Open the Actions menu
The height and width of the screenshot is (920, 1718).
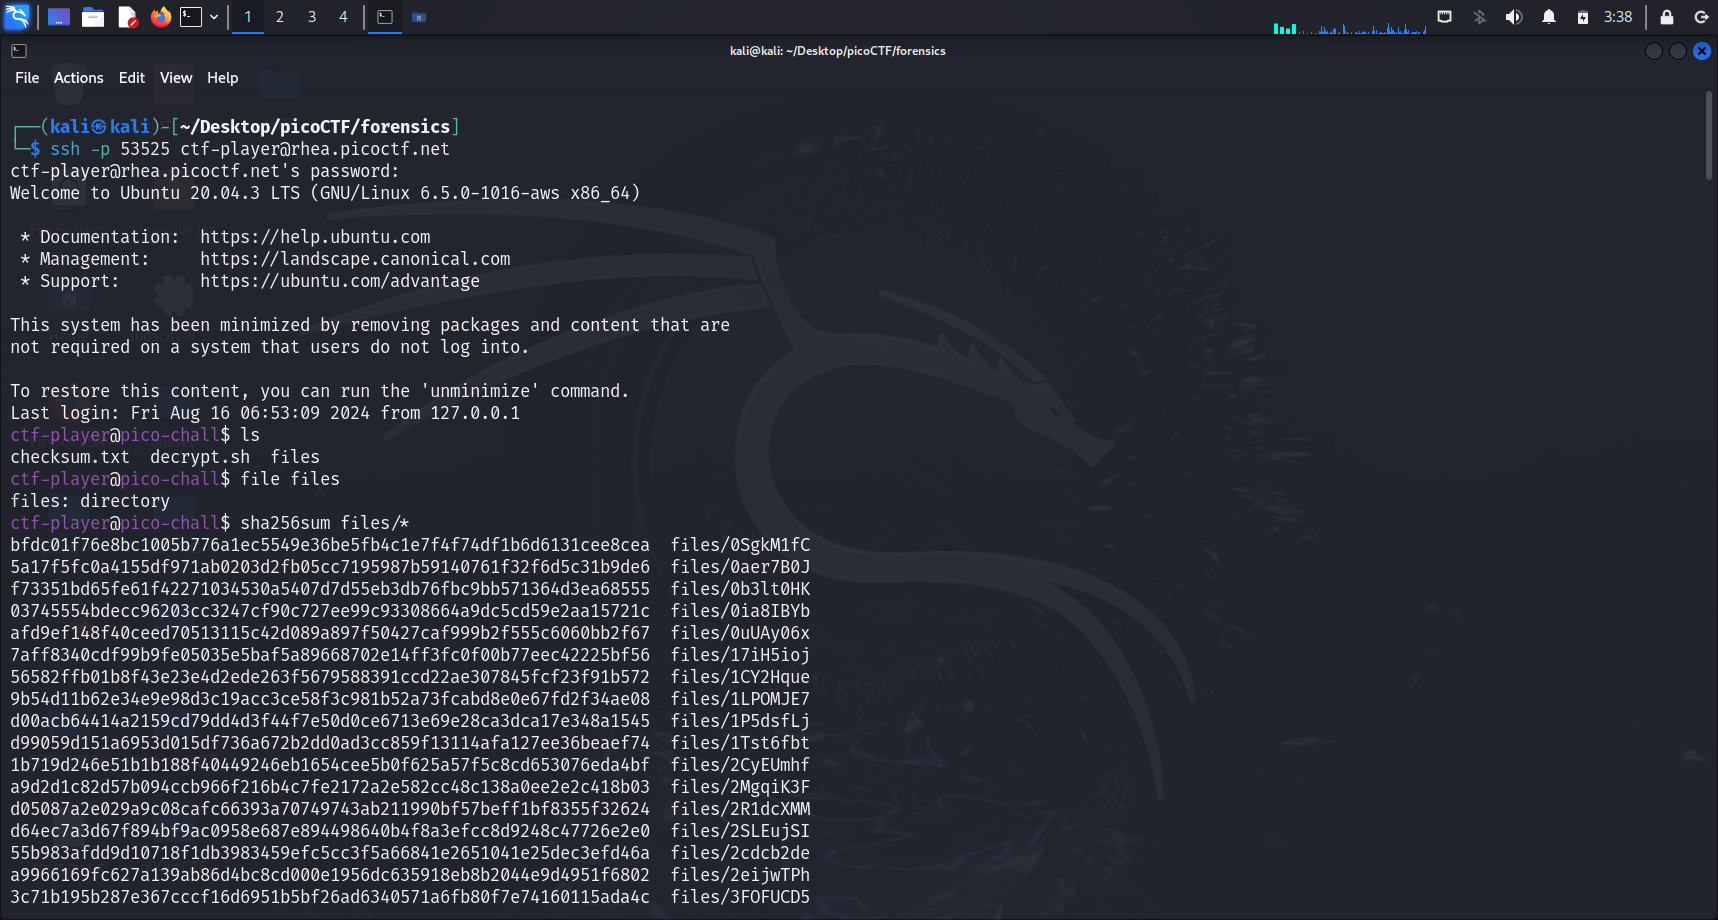(x=78, y=78)
